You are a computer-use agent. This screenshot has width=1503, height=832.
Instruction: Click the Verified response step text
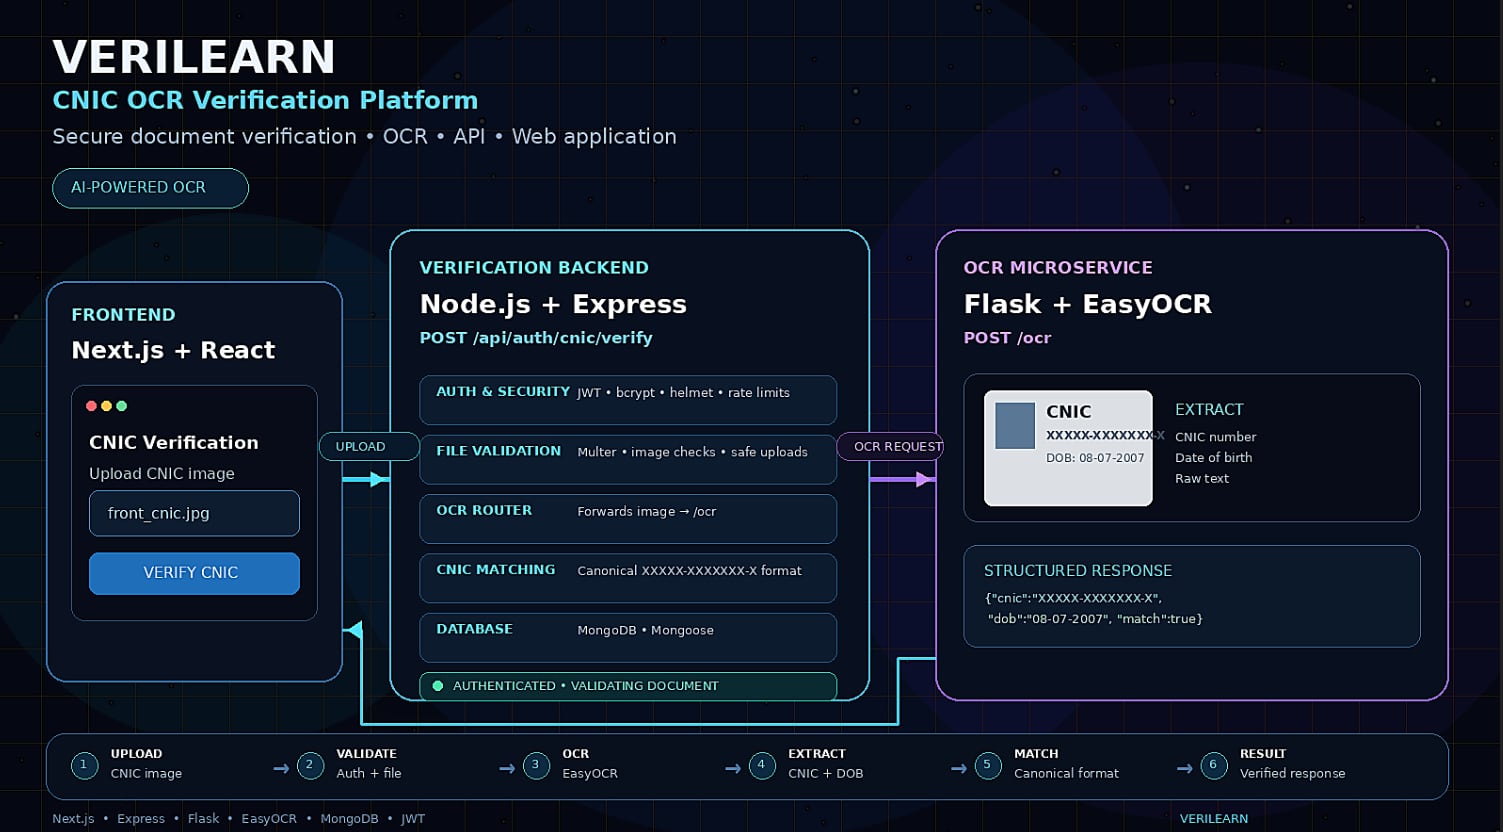(1292, 774)
